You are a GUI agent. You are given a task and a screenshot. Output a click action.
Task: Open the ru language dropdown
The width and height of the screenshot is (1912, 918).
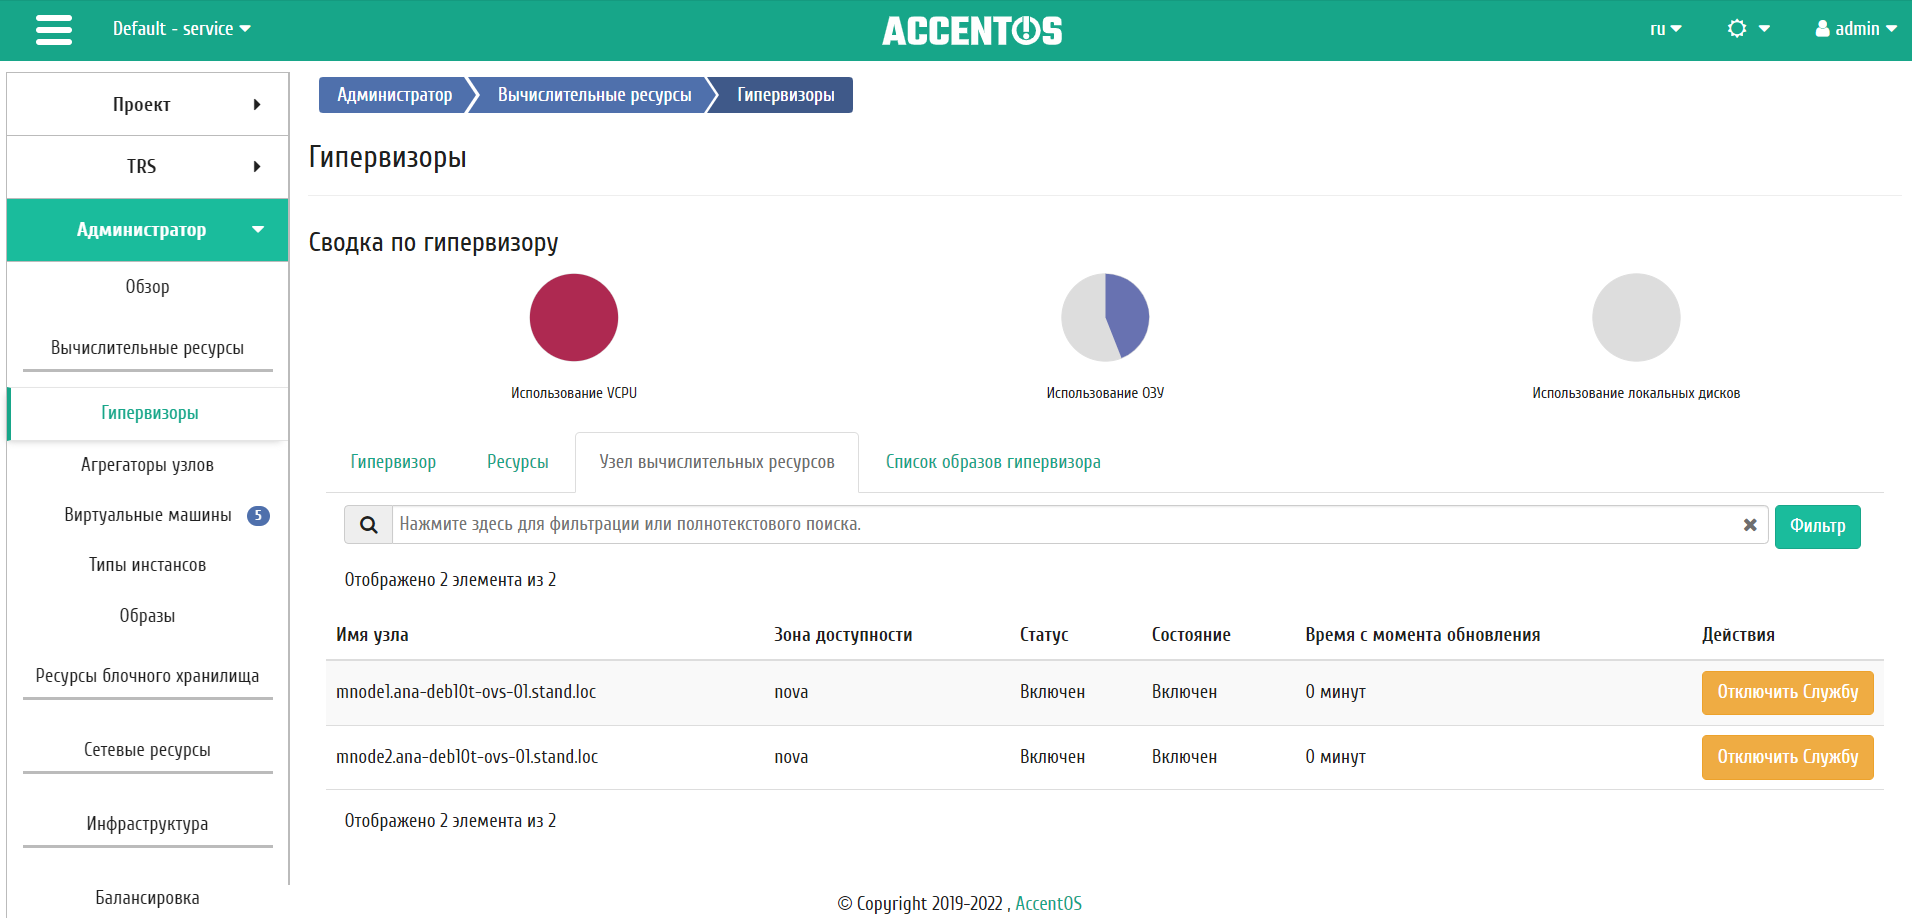(1665, 29)
